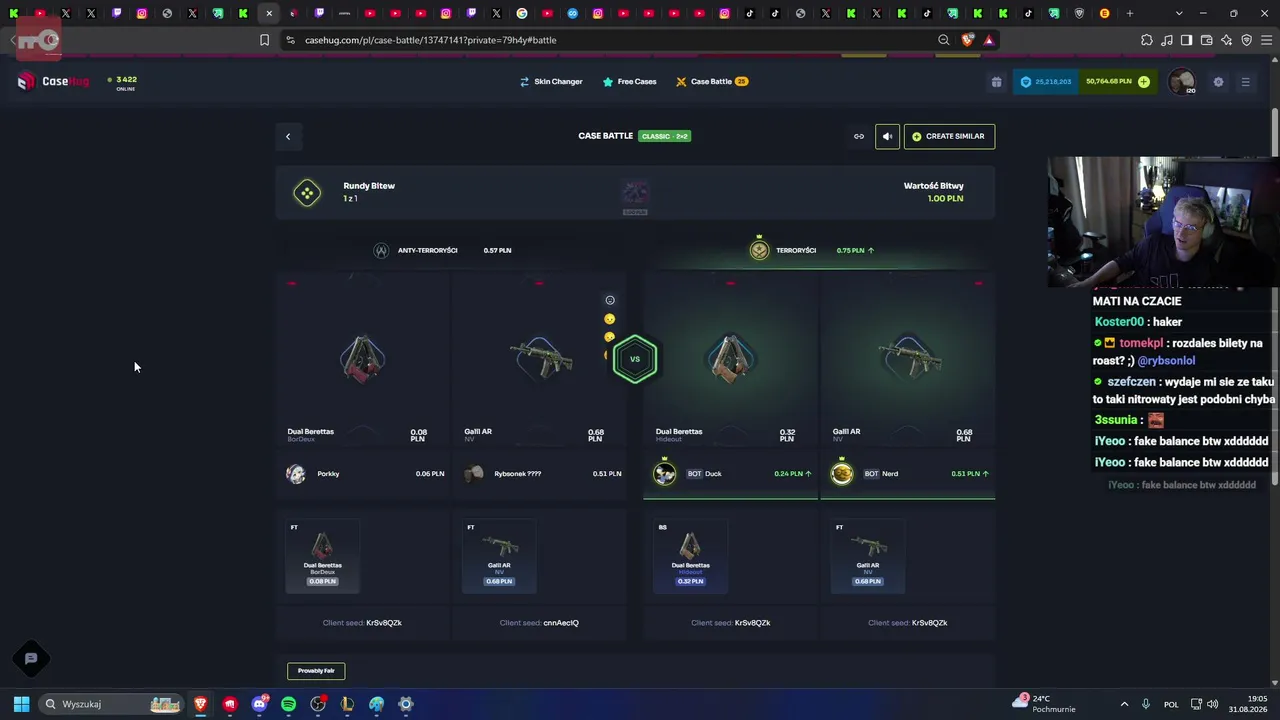Click the Terrorist team badge icon
Image resolution: width=1280 pixels, height=720 pixels.
[x=760, y=250]
